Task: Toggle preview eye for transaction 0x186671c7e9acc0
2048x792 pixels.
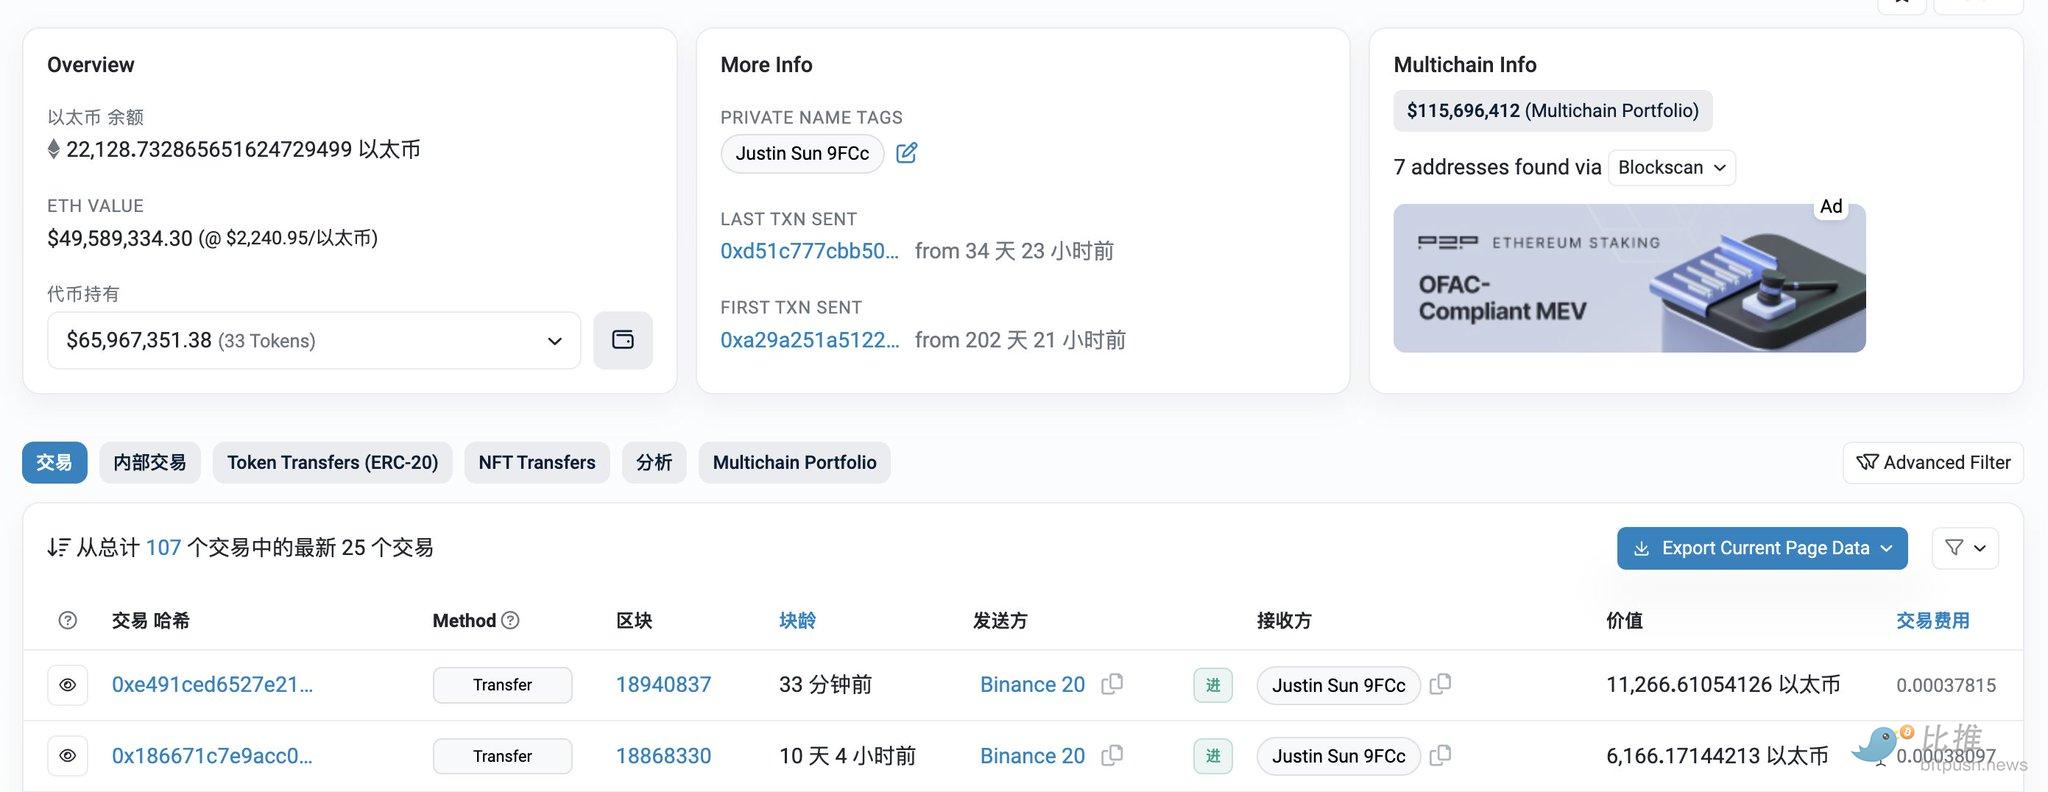Action: (x=68, y=756)
